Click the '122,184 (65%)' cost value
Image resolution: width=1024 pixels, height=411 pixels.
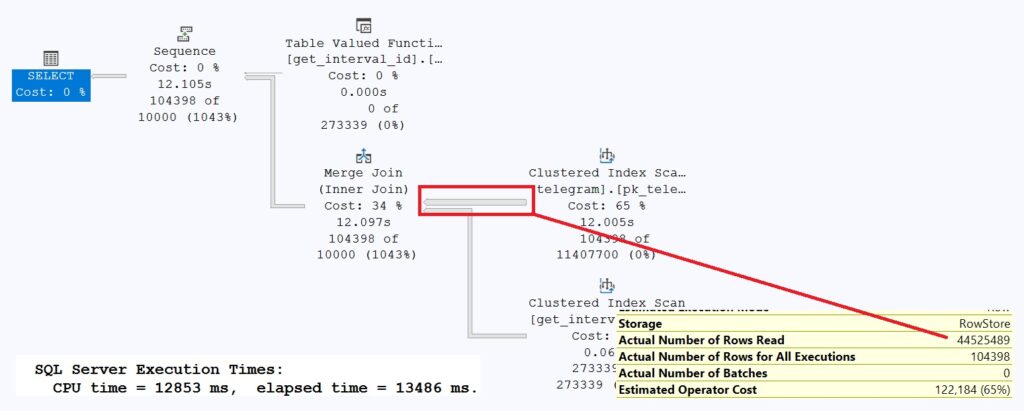click(x=973, y=390)
